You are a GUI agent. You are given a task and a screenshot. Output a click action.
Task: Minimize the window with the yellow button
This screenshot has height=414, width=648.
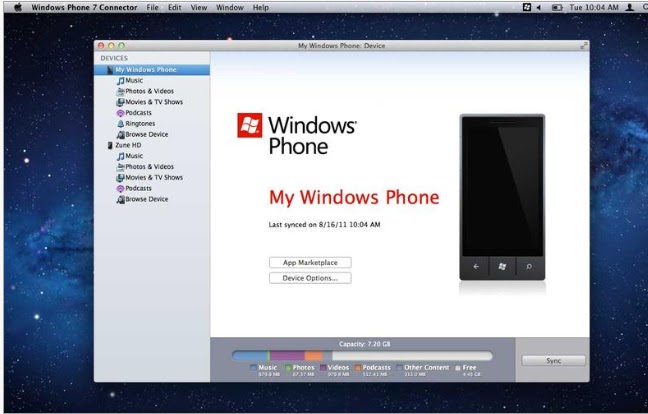111,45
